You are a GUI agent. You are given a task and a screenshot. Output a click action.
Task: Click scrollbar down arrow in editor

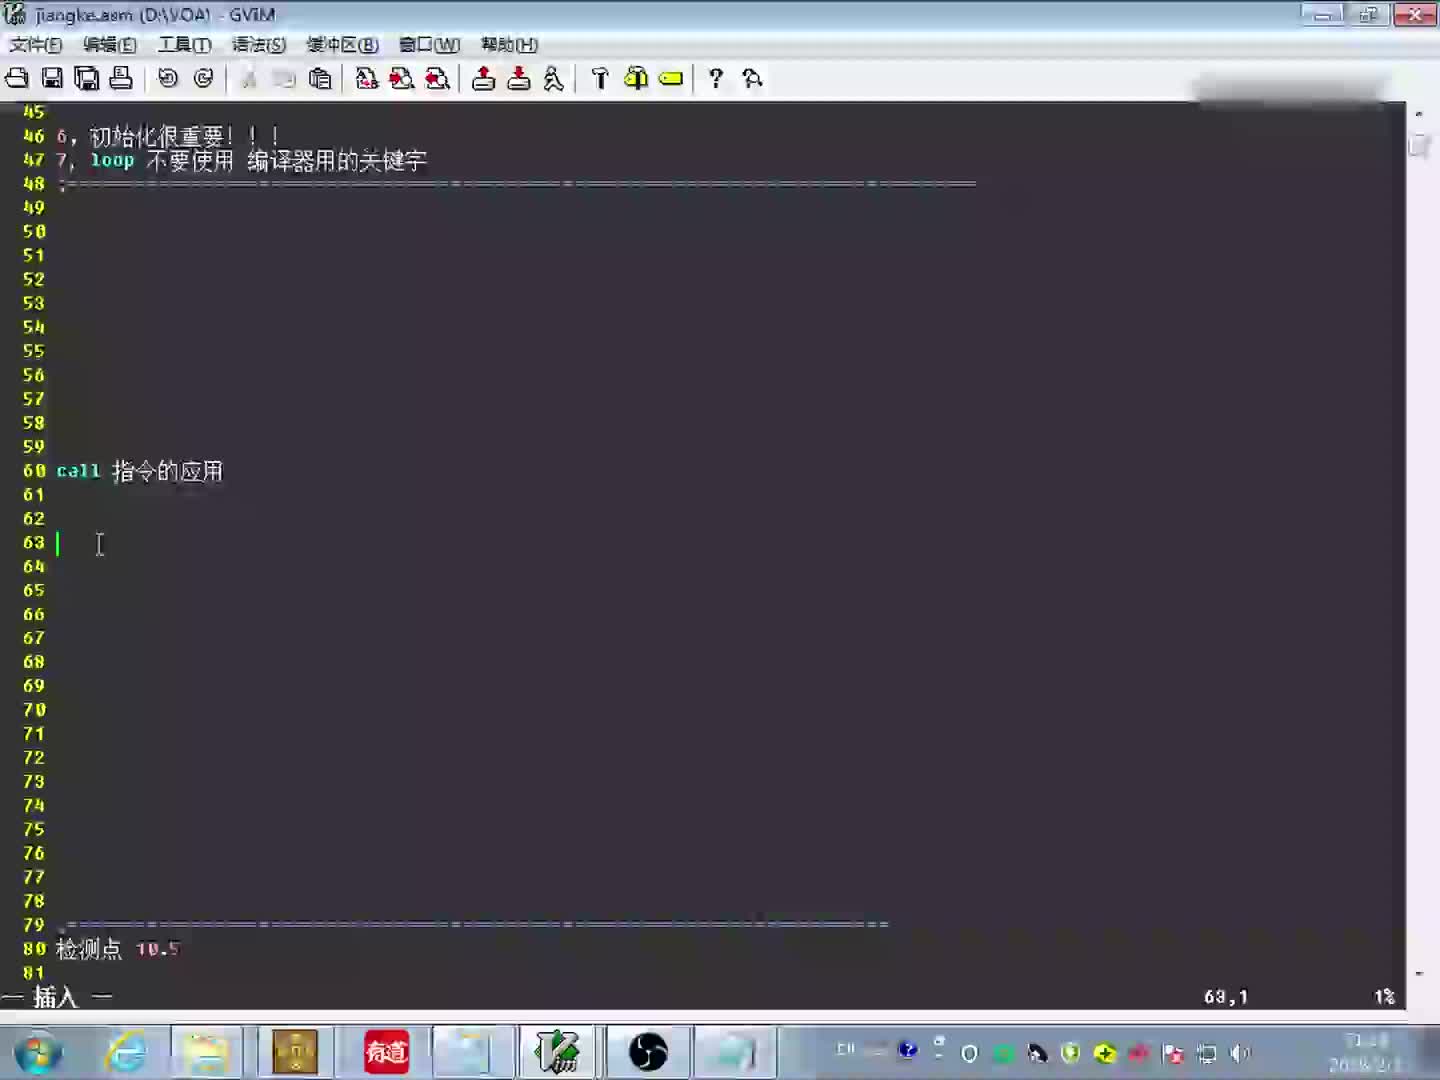(1419, 973)
